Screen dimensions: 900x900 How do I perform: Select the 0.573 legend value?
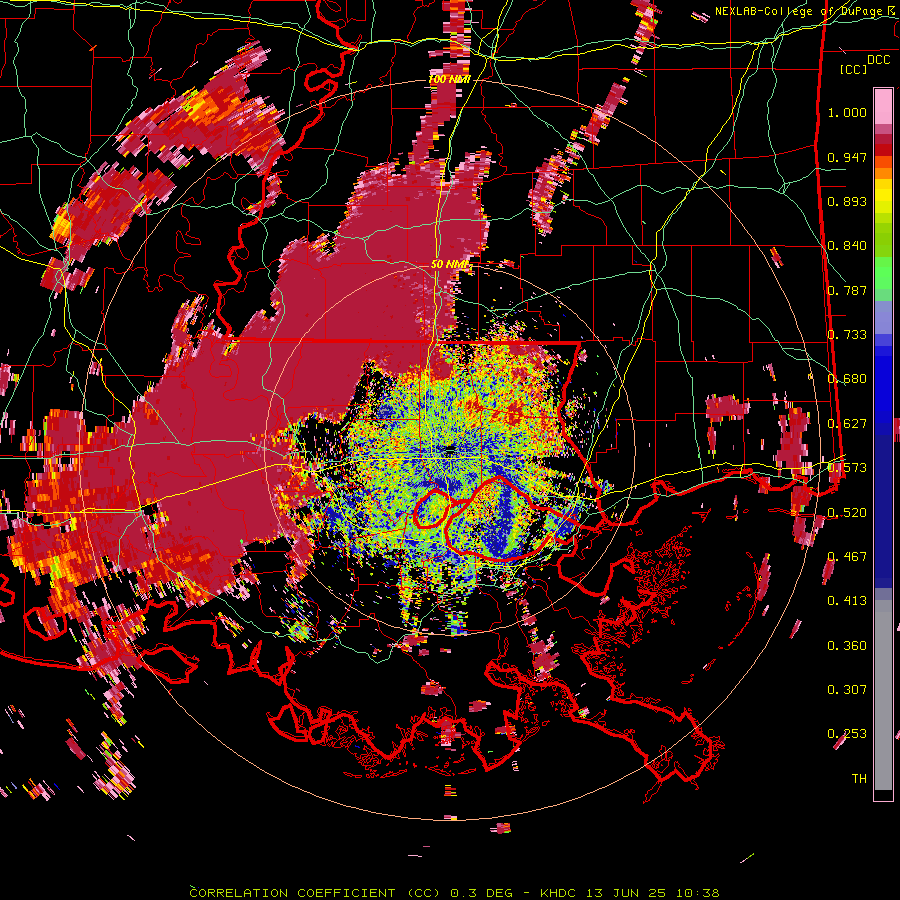847,468
